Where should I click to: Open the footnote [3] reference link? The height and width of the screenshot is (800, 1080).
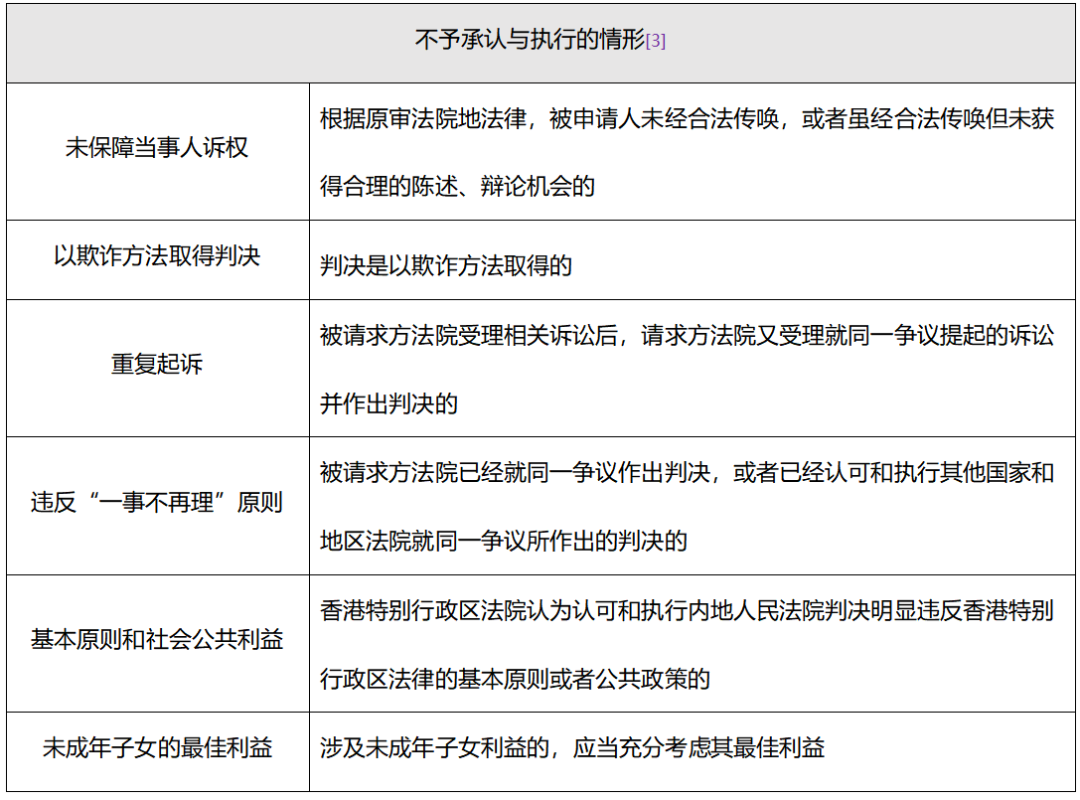tap(655, 42)
